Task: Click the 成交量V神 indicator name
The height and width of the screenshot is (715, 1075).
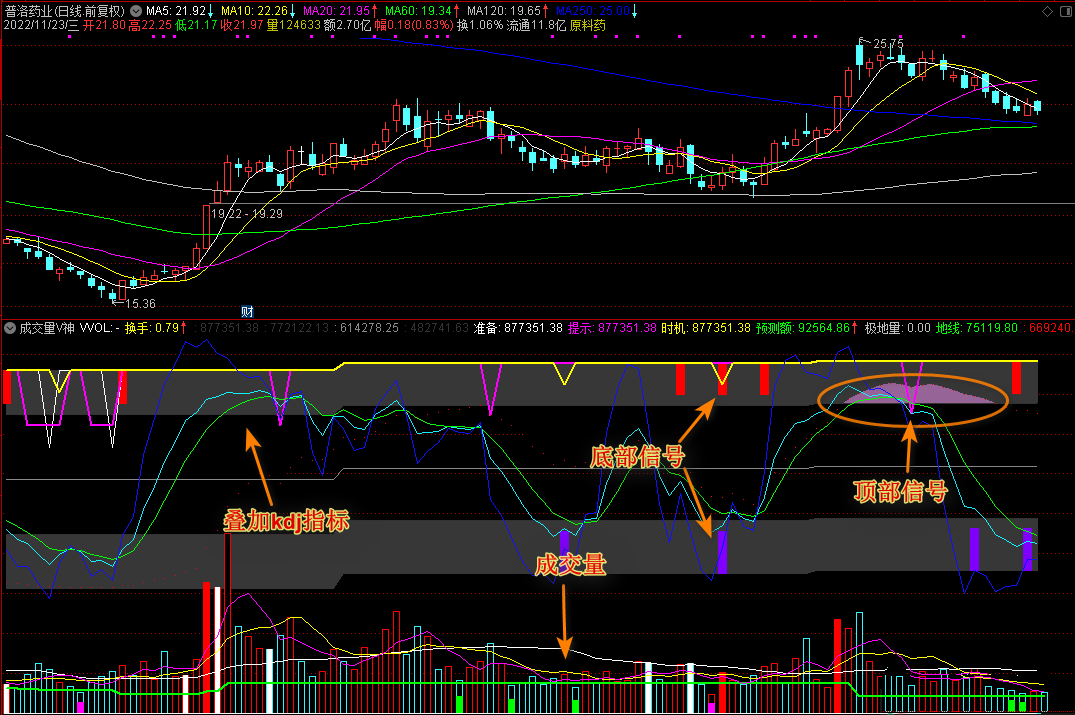Action: 47,328
